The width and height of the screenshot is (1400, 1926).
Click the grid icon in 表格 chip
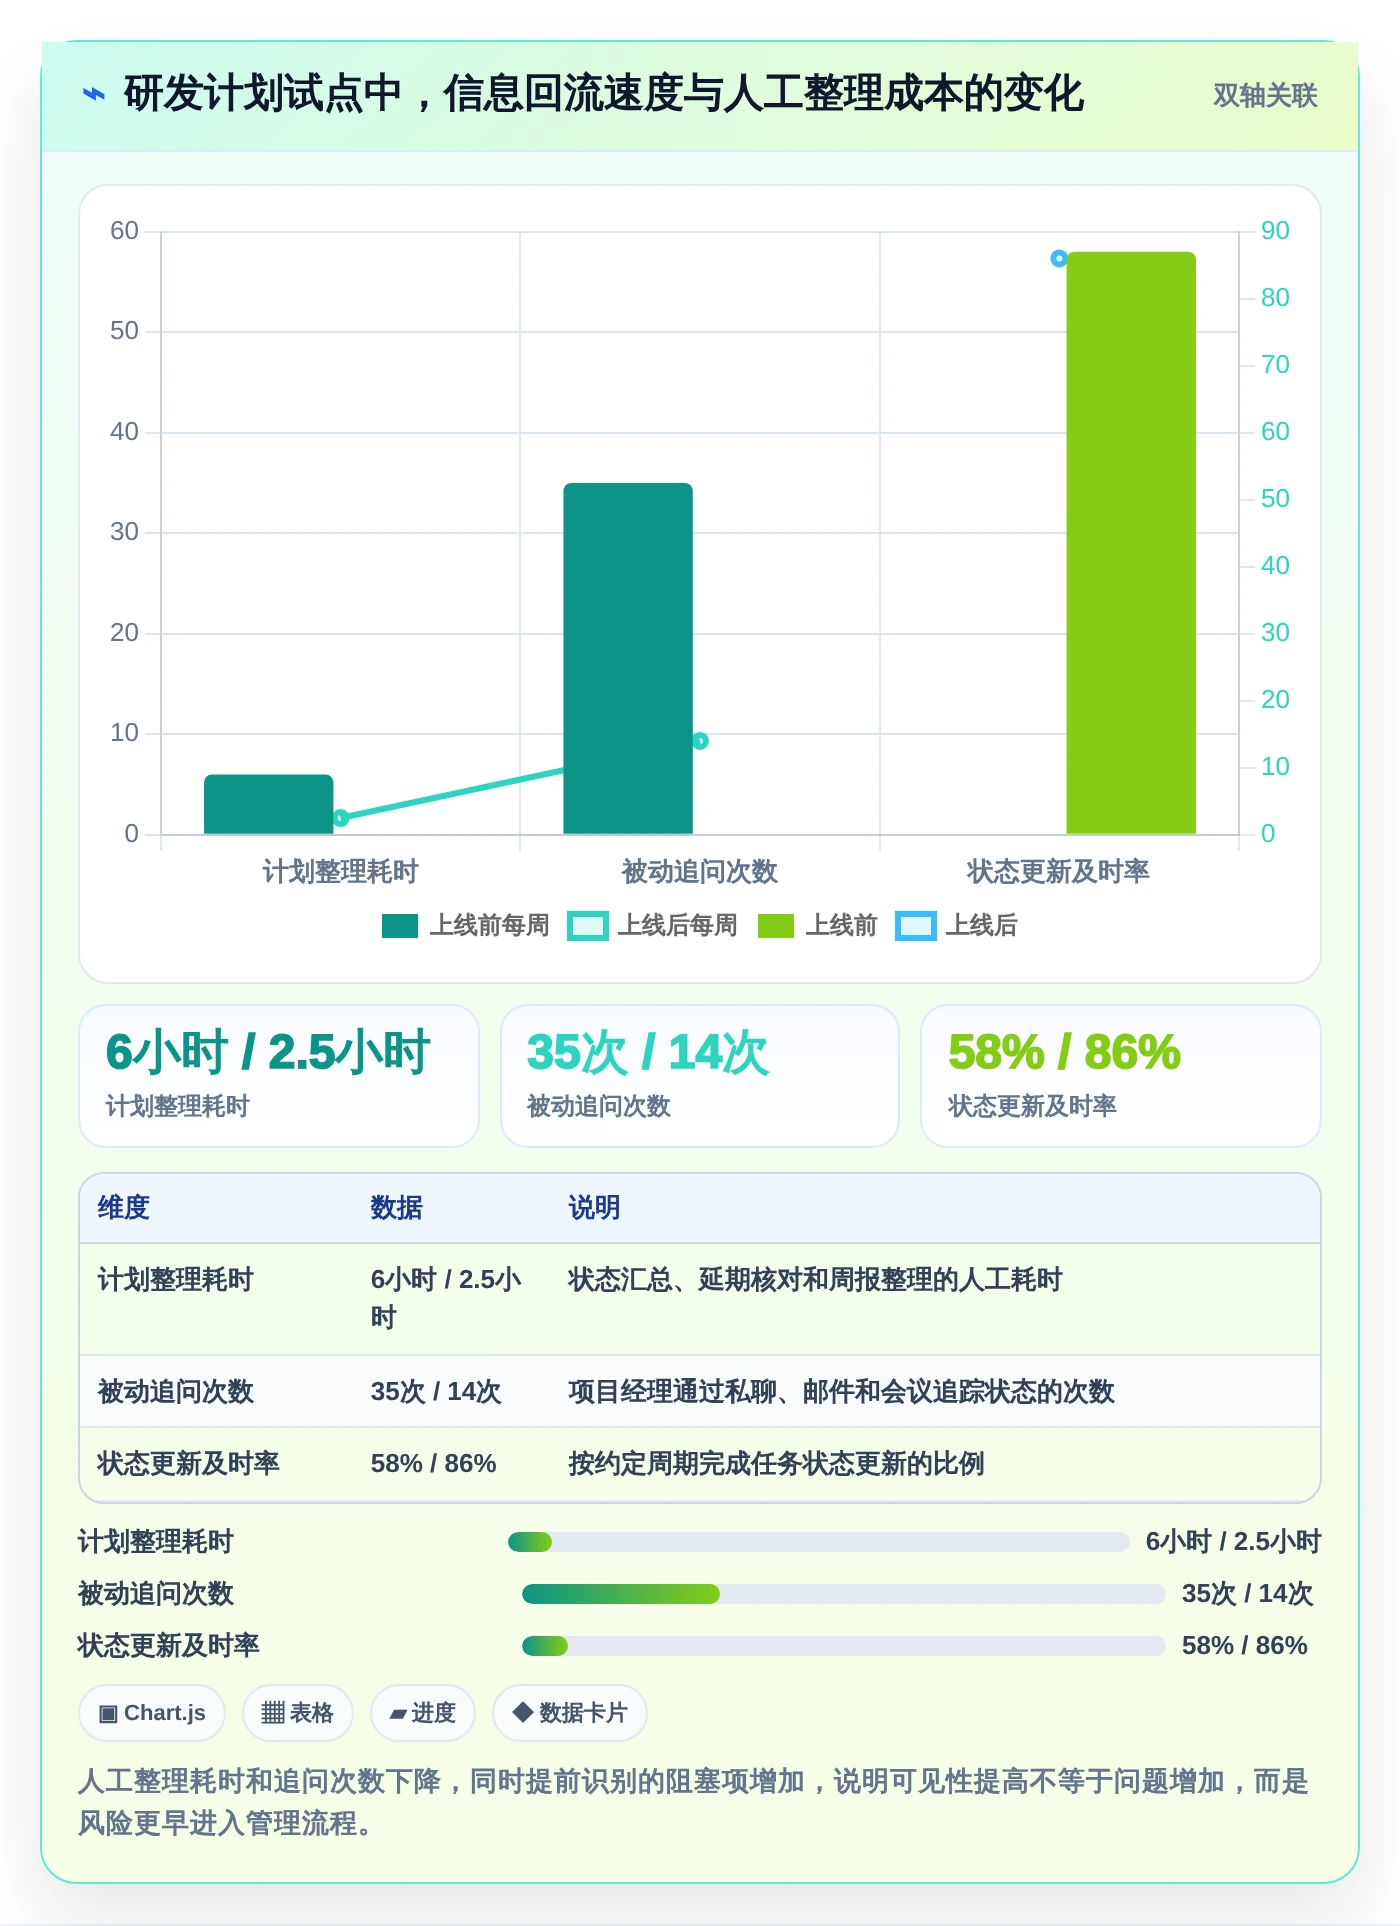tap(273, 1713)
